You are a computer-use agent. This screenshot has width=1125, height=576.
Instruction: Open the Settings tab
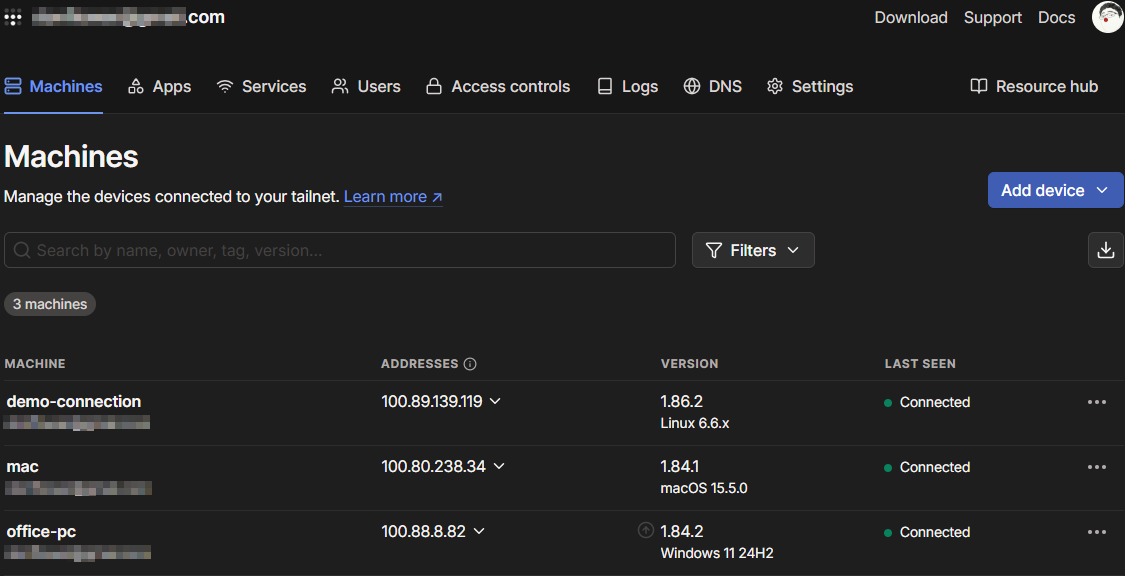809,87
